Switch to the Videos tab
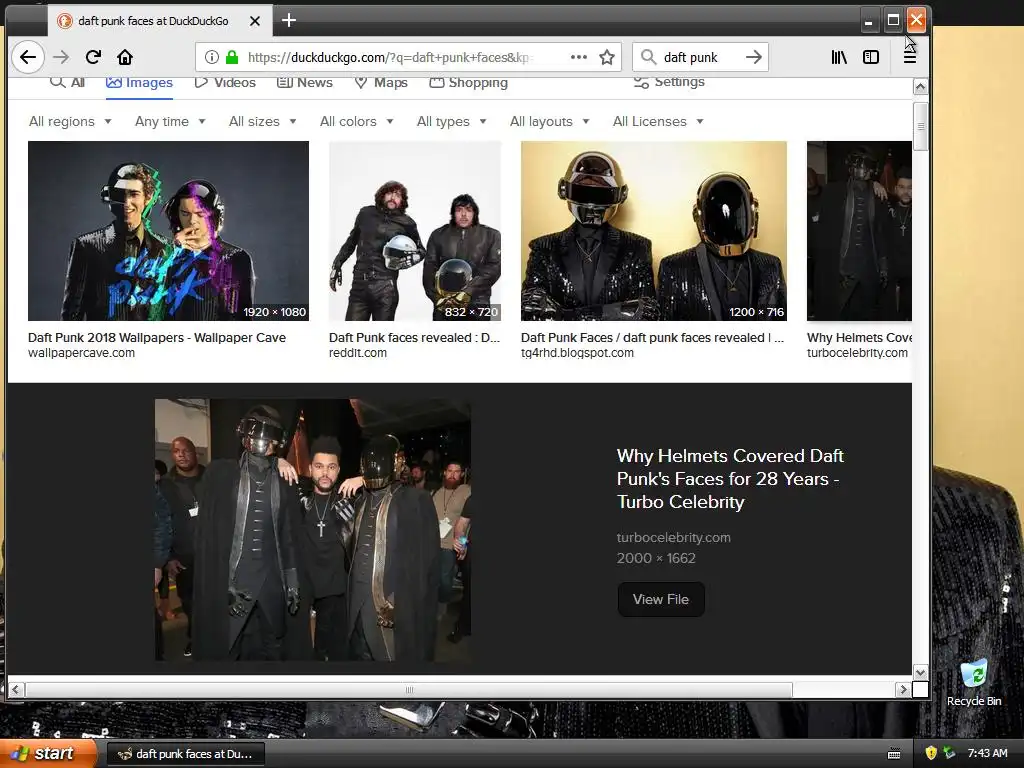The height and width of the screenshot is (768, 1024). tap(225, 83)
